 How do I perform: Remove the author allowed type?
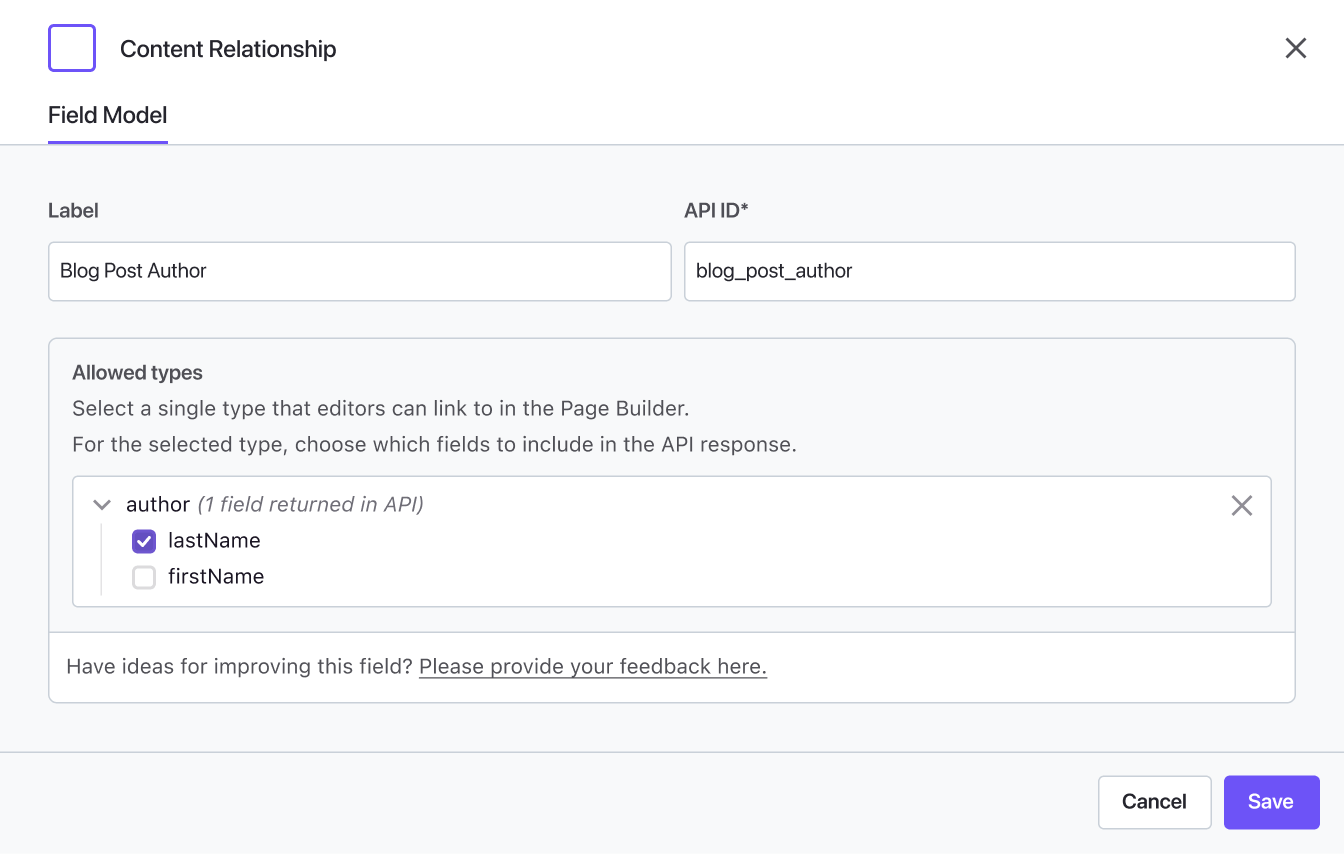pos(1241,506)
